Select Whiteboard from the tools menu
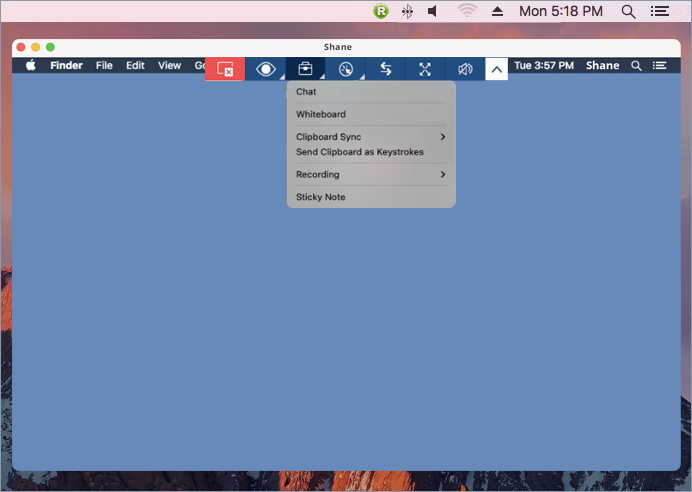The width and height of the screenshot is (692, 492). coord(321,114)
